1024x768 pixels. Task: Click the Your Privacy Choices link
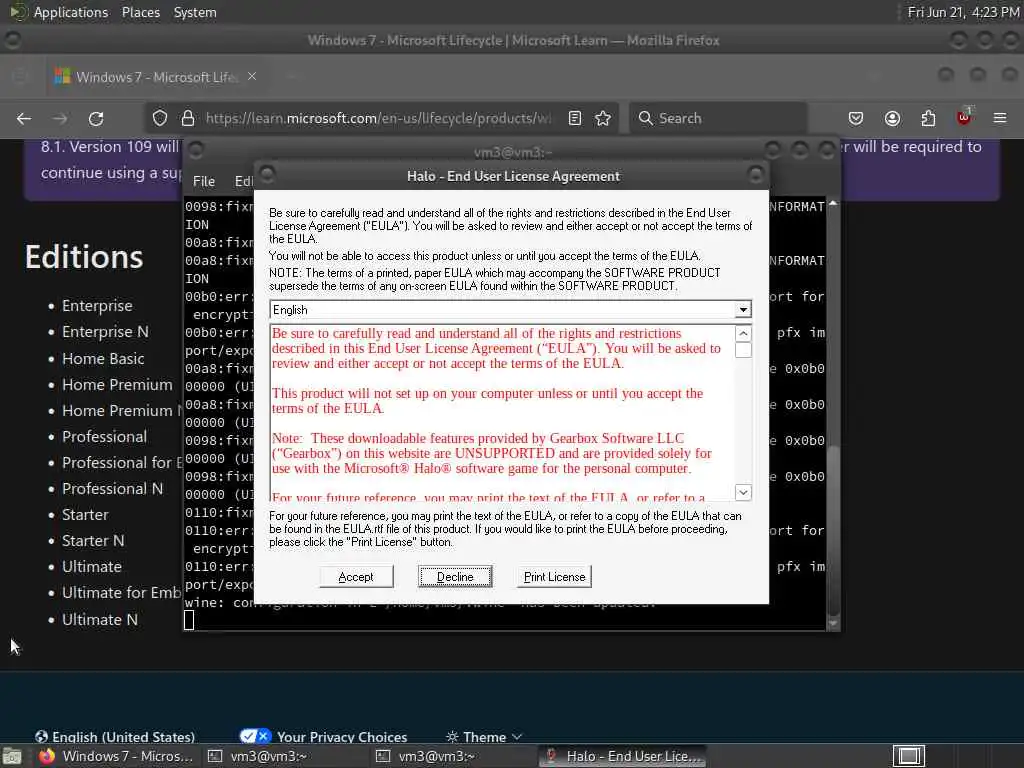pyautogui.click(x=324, y=737)
